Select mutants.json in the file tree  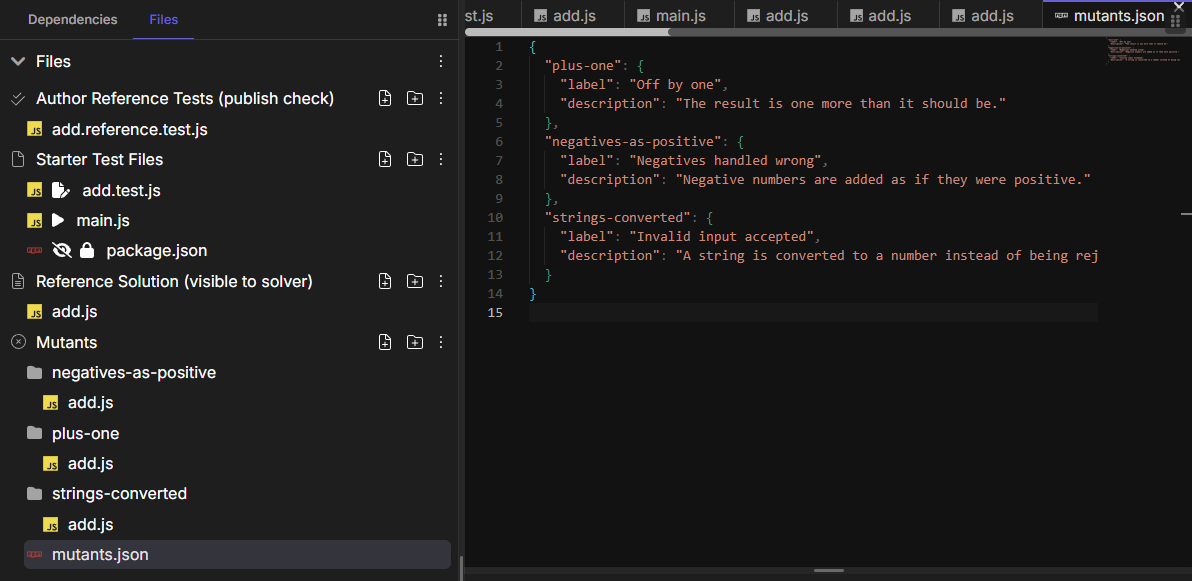click(237, 554)
